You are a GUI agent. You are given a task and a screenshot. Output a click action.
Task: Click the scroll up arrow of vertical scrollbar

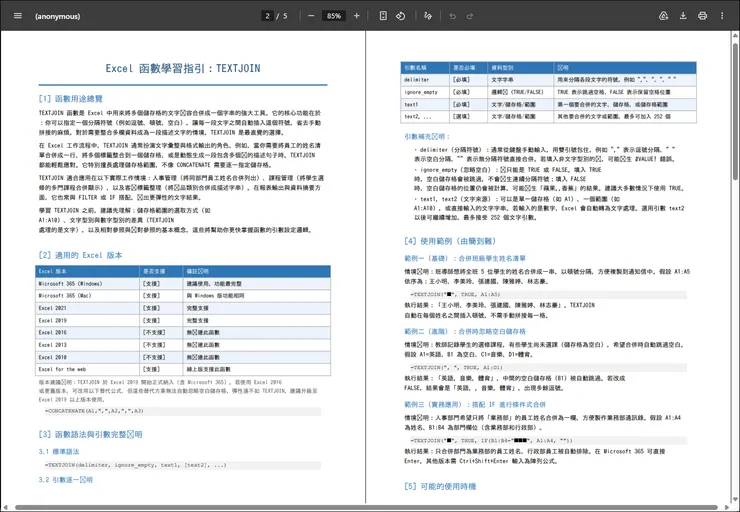(735, 35)
